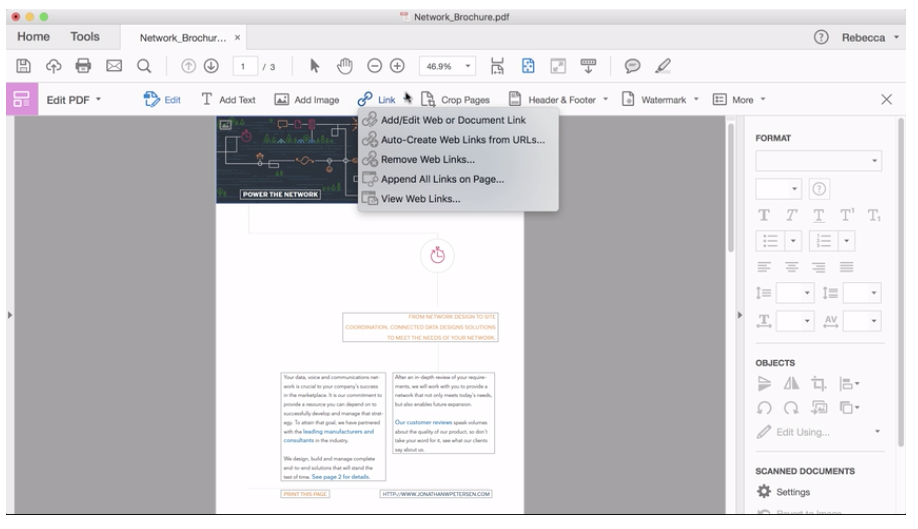Expand the Header & Footer dropdown
Image resolution: width=918 pixels, height=529 pixels.
tap(606, 100)
